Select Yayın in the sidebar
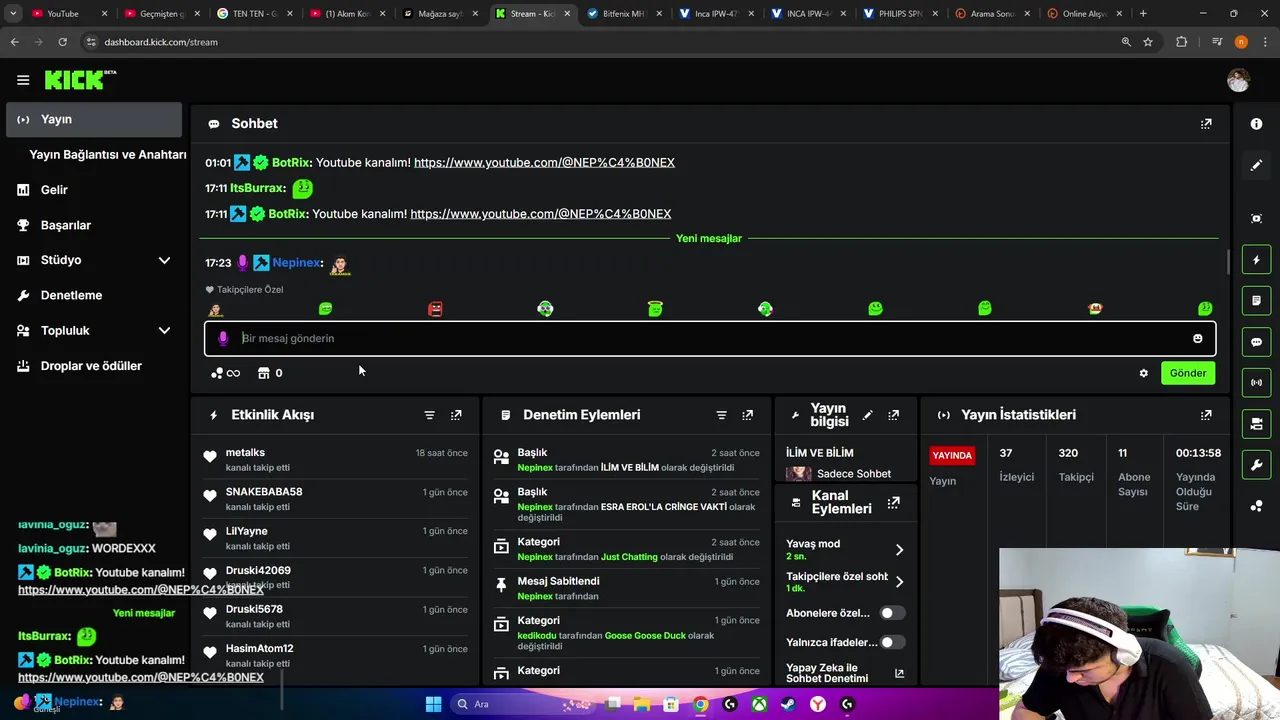Viewport: 1280px width, 720px height. (x=94, y=119)
